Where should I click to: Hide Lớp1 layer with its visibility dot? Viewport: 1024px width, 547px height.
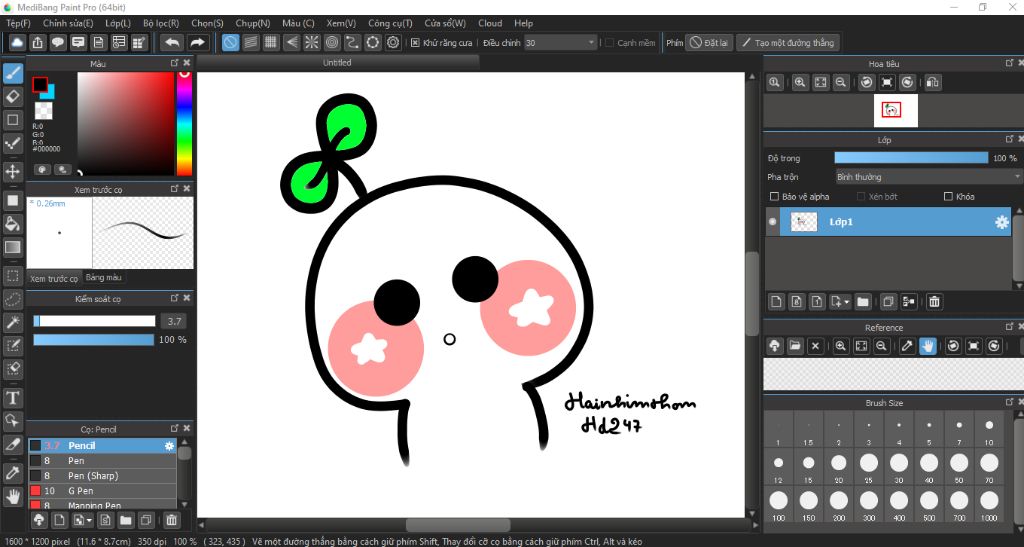click(772, 222)
